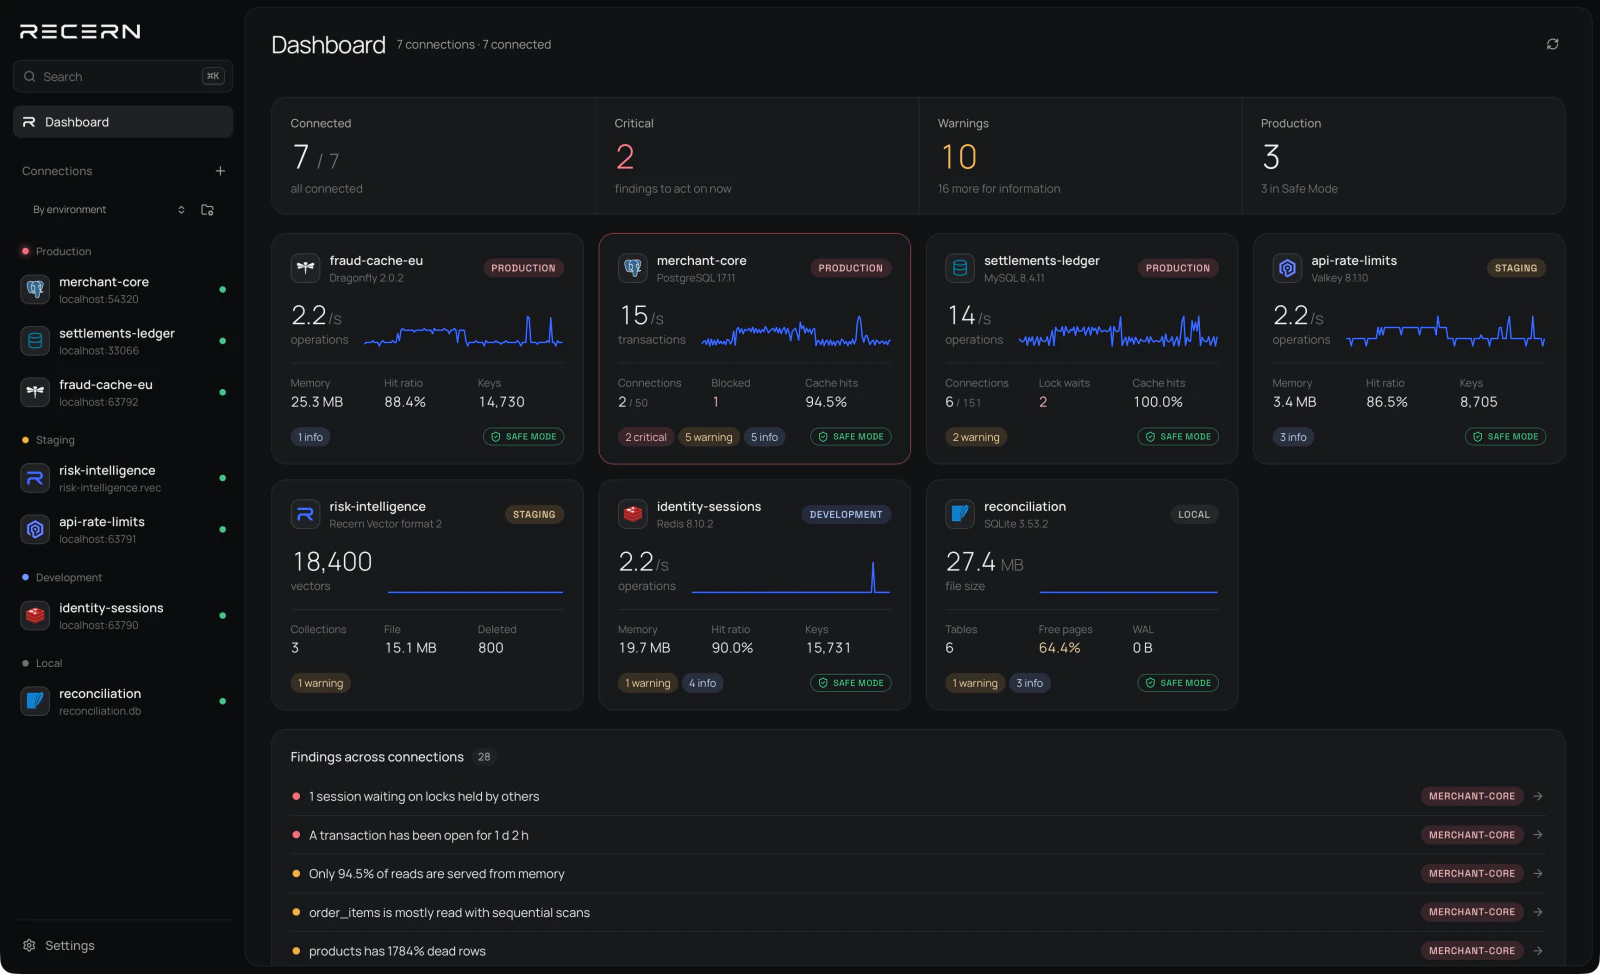Screen dimensions: 1600x974
Task: Open fraud-cache-eu connection in the sidebar
Action: pos(123,392)
